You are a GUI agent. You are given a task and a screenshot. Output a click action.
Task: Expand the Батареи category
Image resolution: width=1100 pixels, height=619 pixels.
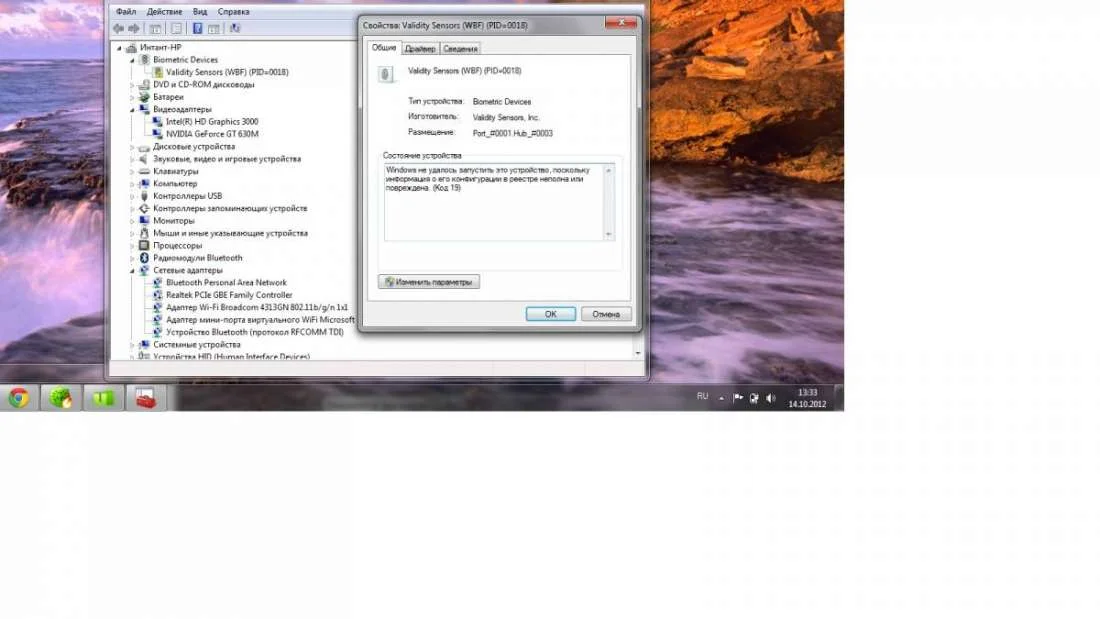point(132,98)
